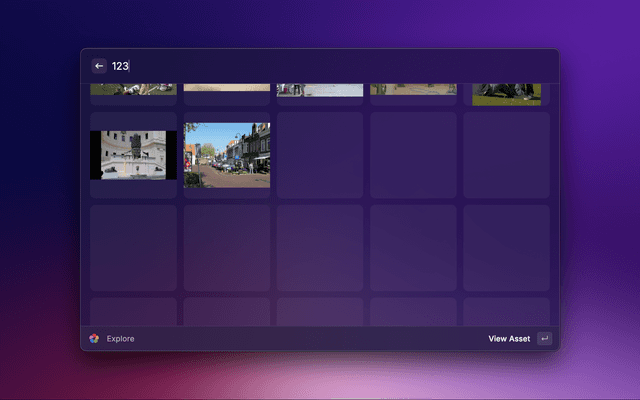Click the cropped empty tile above Explore label
Image resolution: width=640 pixels, height=400 pixels.
coord(133,311)
